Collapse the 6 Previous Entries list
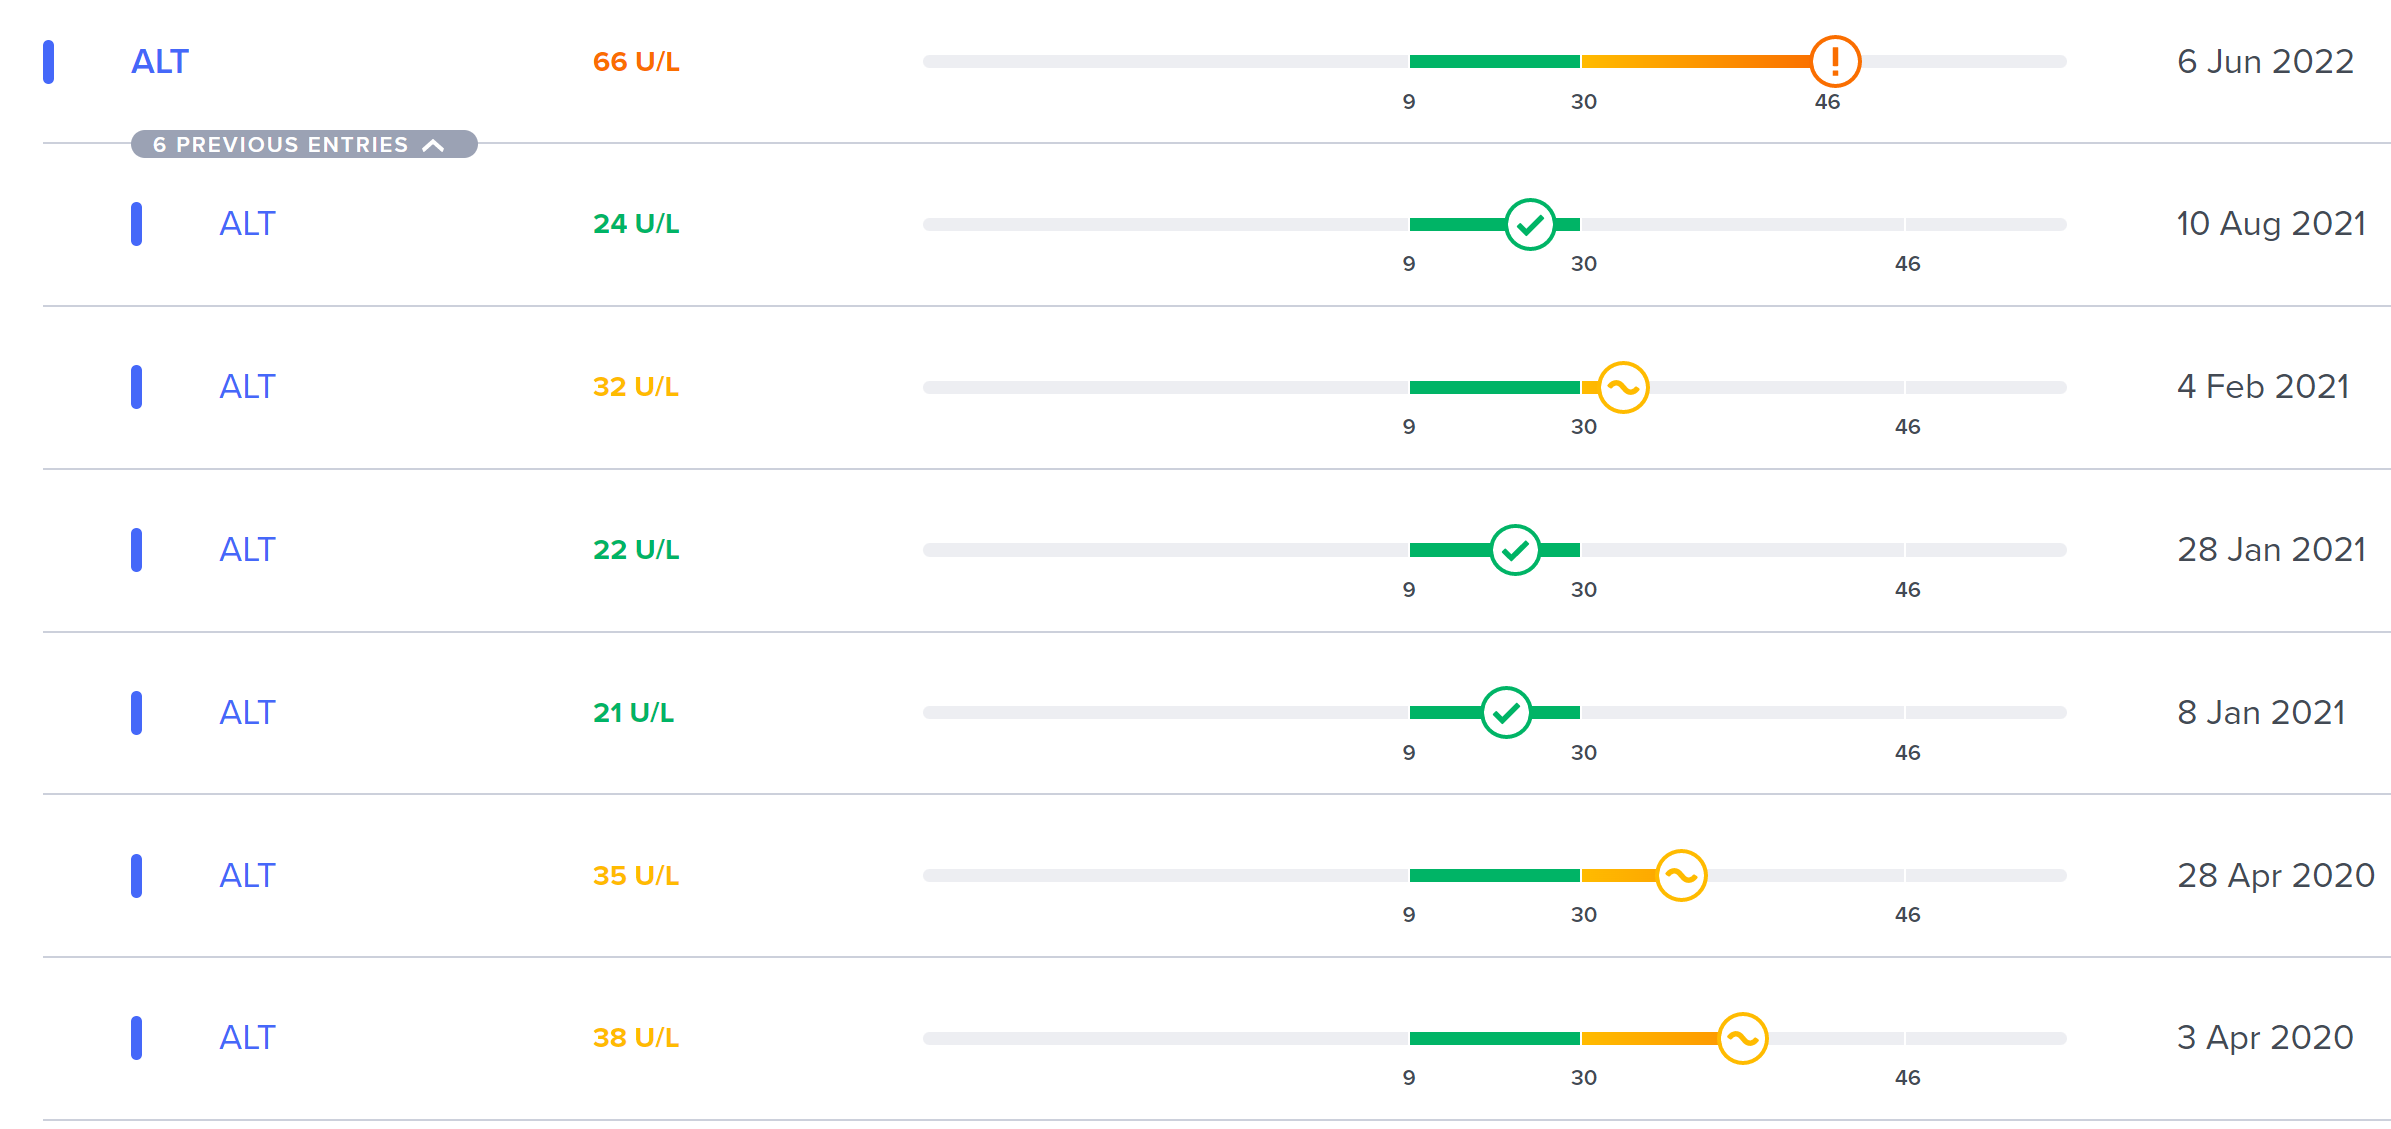 (304, 144)
